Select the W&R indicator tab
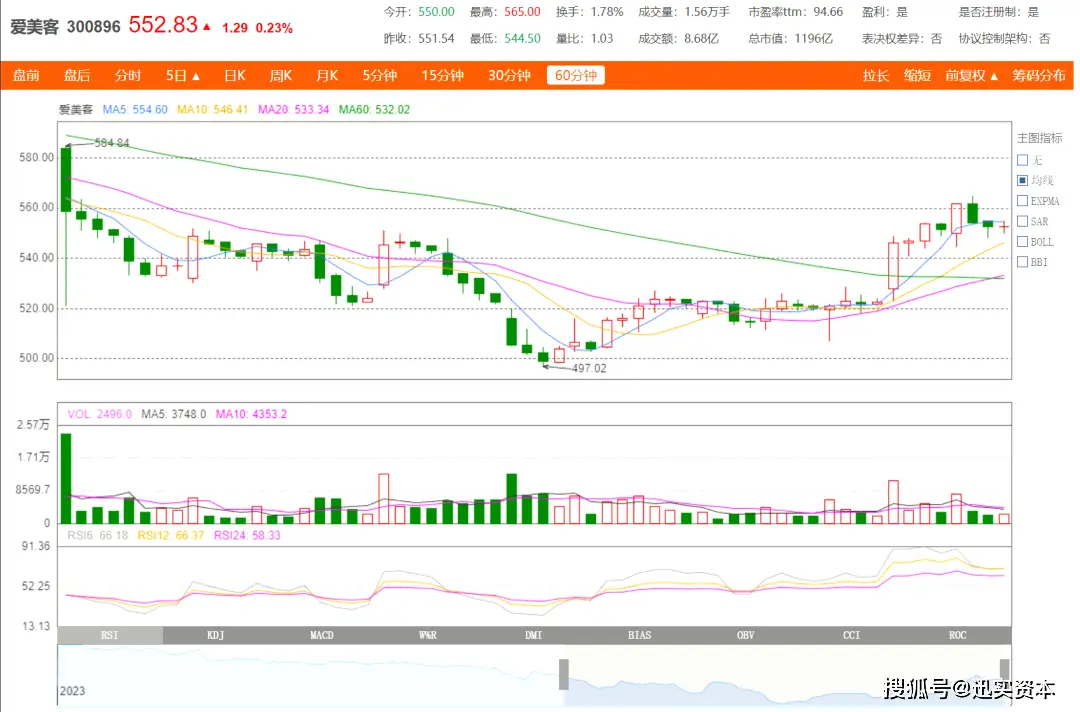Image resolution: width=1080 pixels, height=712 pixels. (x=428, y=635)
